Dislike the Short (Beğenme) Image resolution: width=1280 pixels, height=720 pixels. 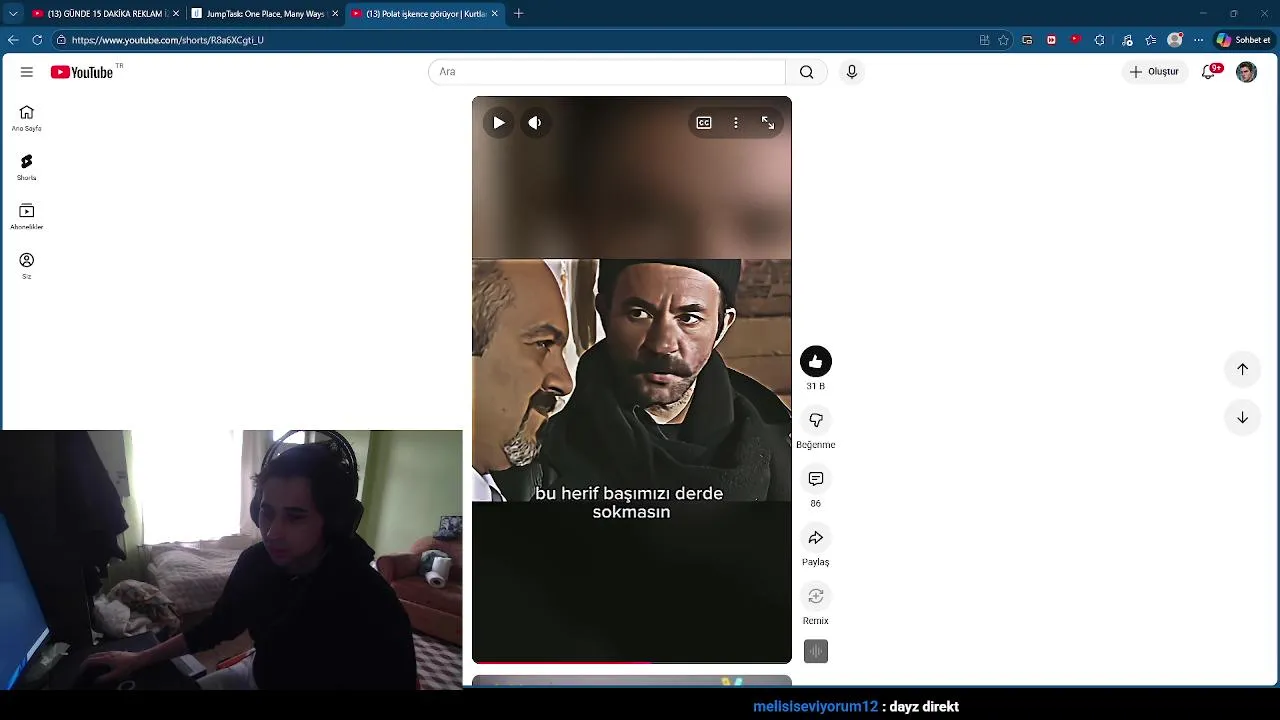(816, 420)
